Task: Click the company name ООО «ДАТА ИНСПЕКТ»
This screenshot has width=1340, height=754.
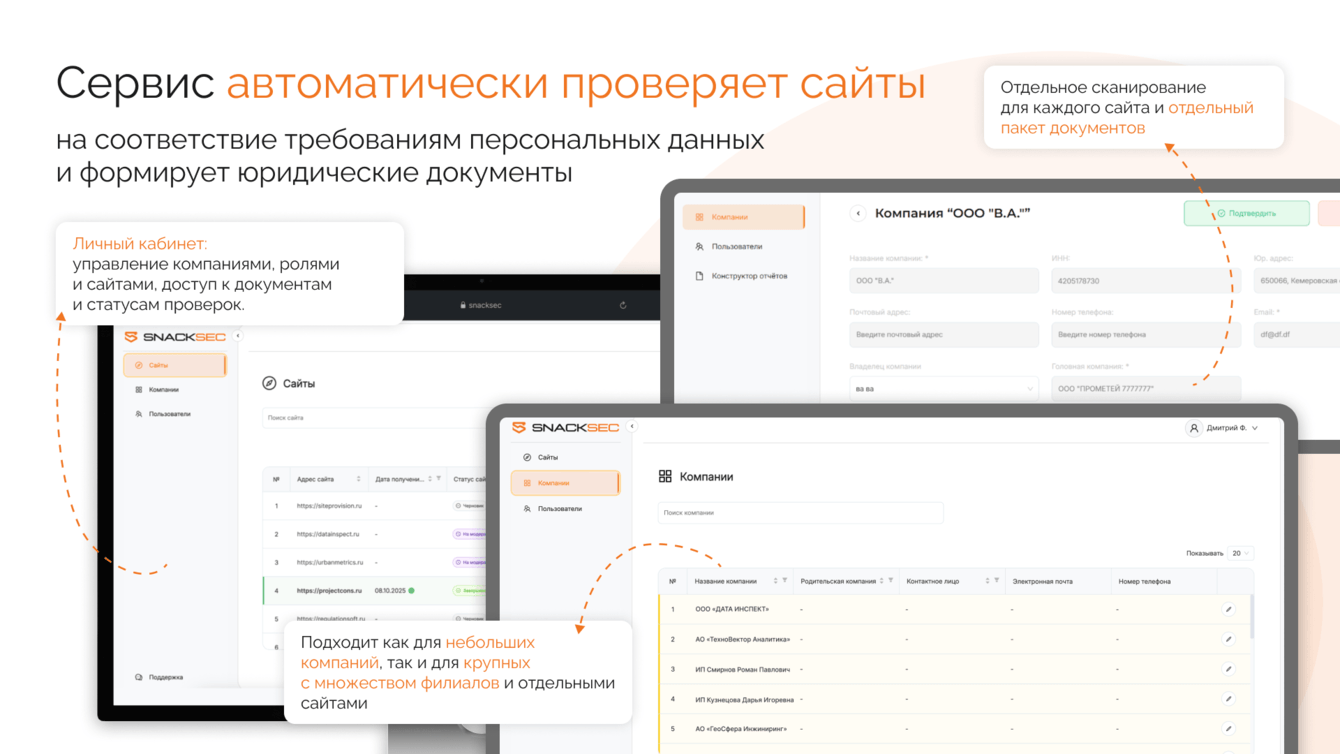Action: [732, 609]
